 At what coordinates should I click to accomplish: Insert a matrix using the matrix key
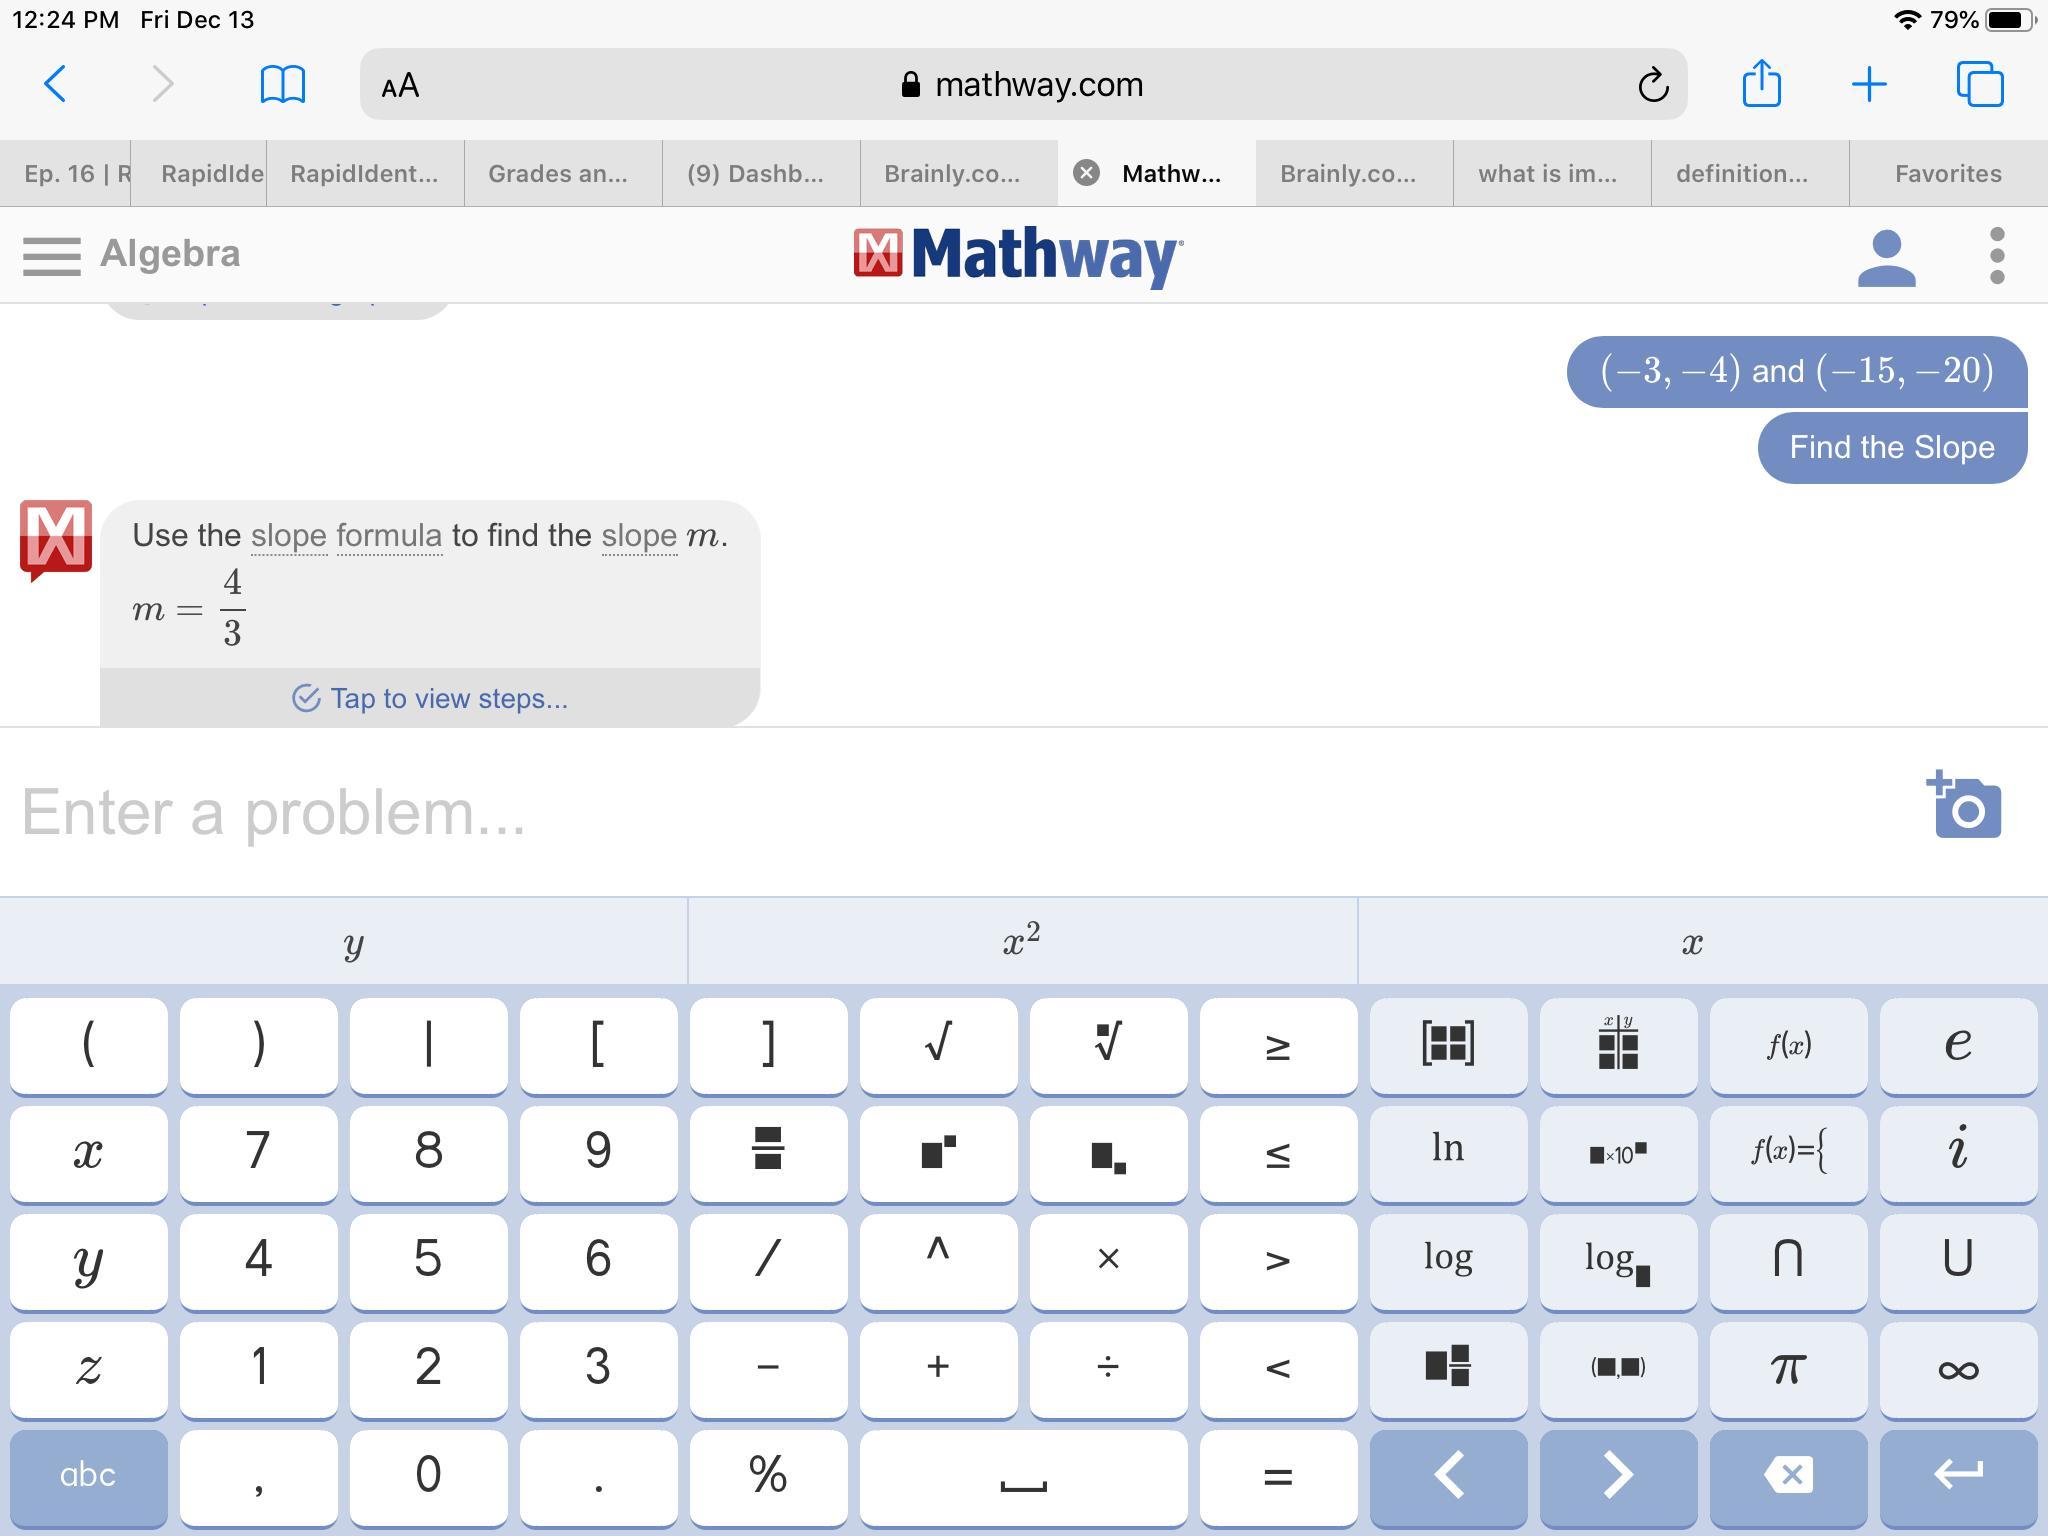click(1447, 1044)
